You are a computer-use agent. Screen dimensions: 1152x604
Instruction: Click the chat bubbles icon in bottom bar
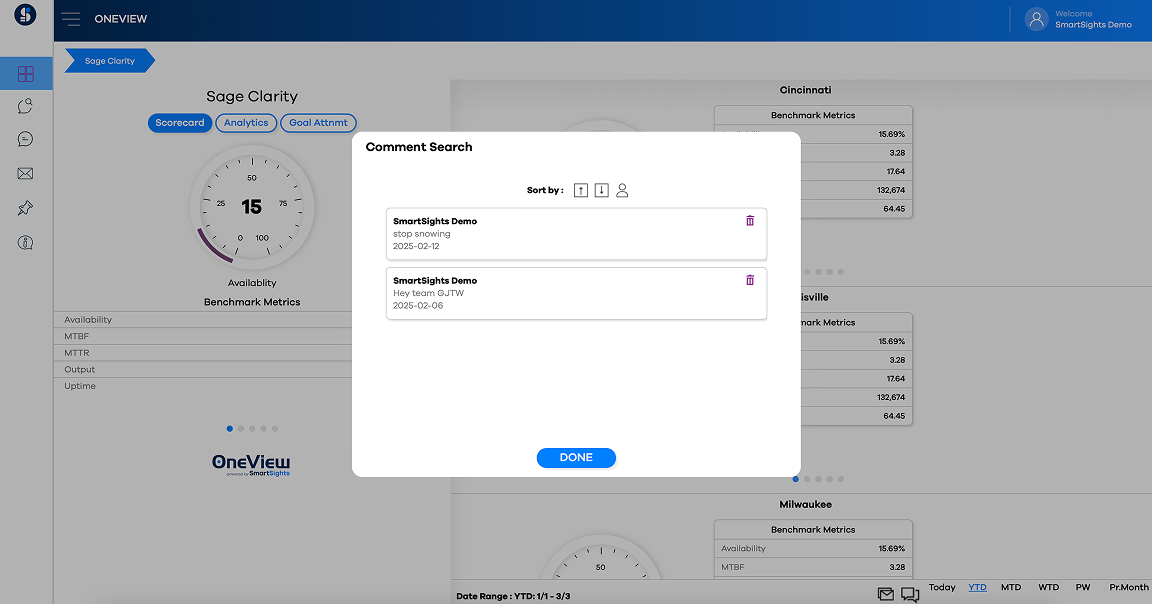(910, 594)
